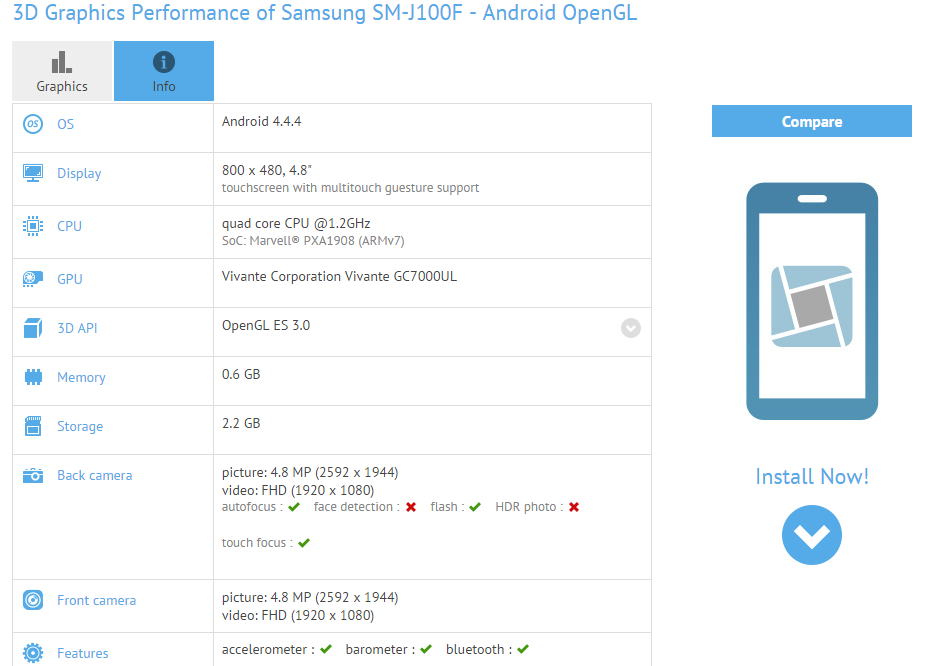
Task: Click the phone illustration image
Action: pos(811,301)
